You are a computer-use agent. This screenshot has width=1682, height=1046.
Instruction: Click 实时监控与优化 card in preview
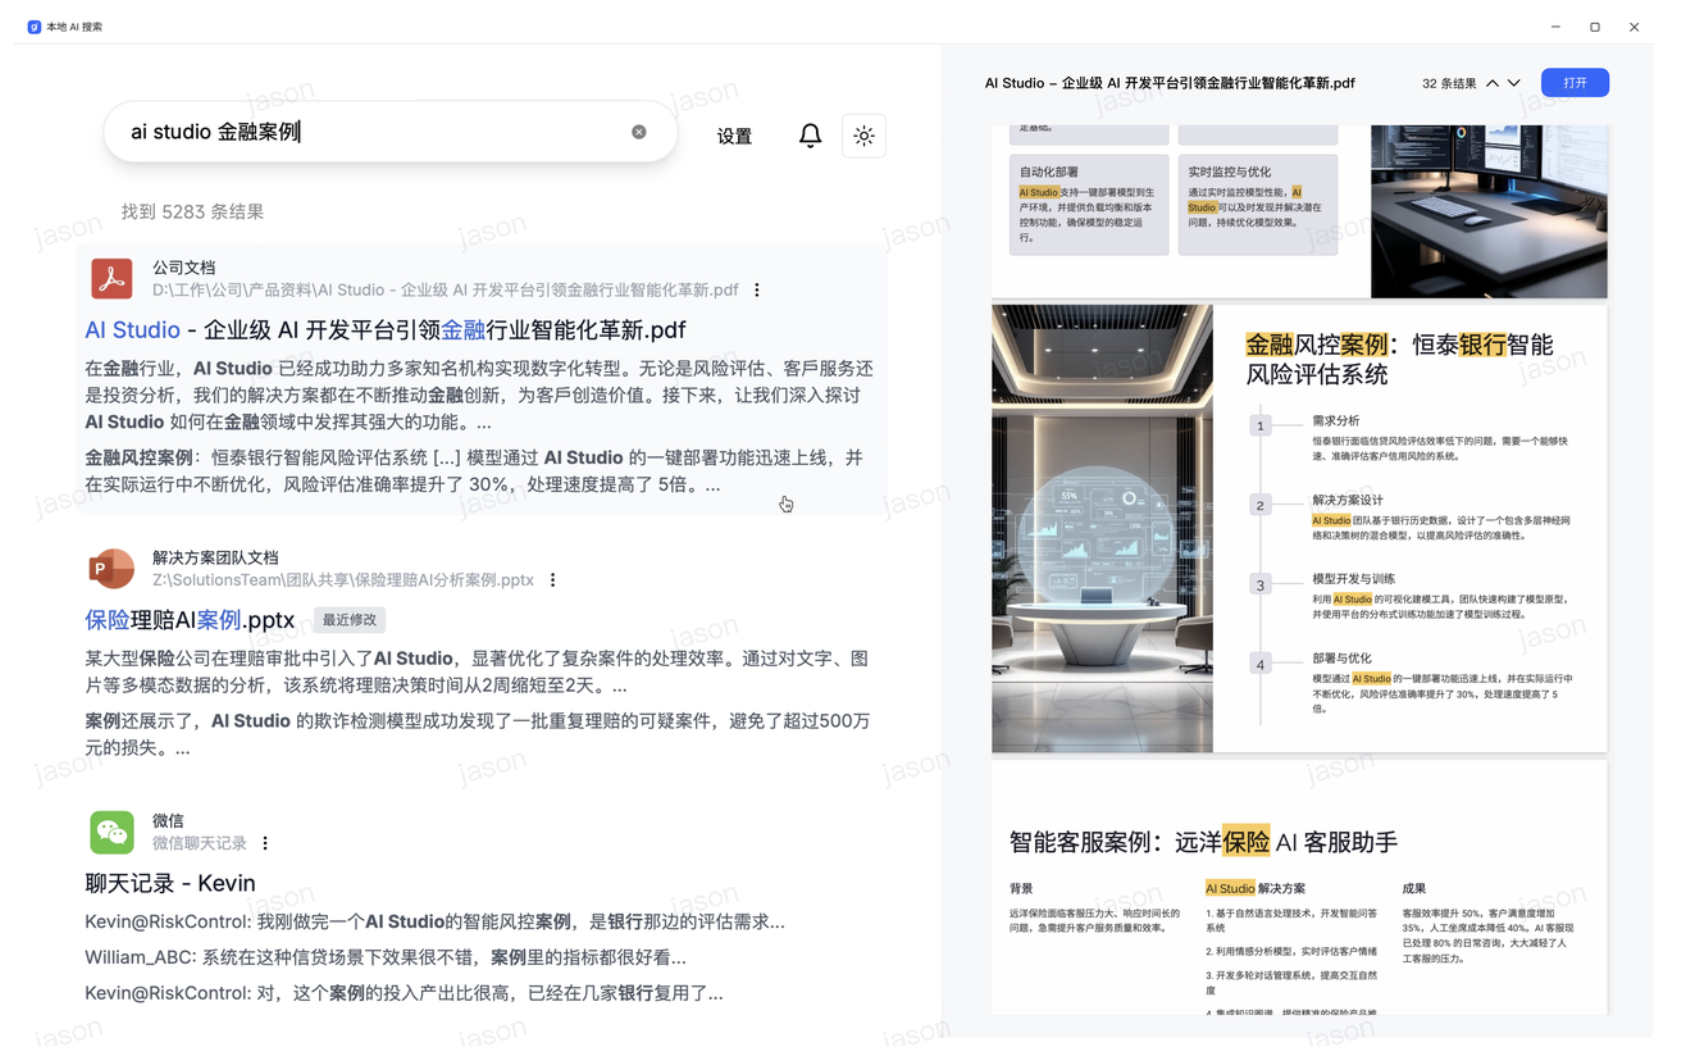1258,205
